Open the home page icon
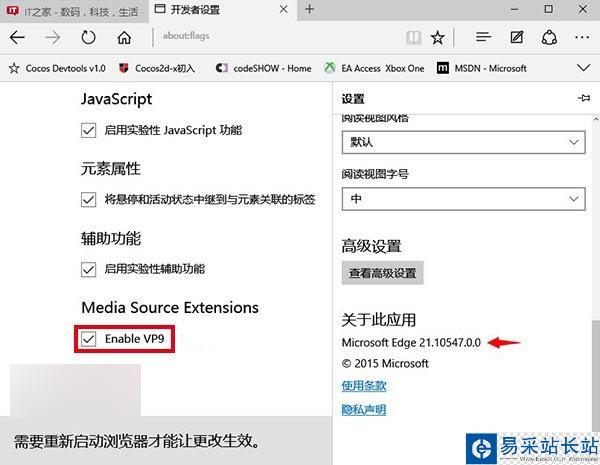 tap(124, 38)
